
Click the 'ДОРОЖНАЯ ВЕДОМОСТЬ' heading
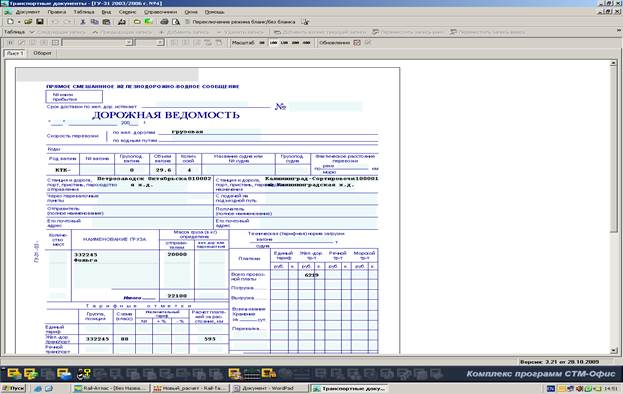coord(166,115)
